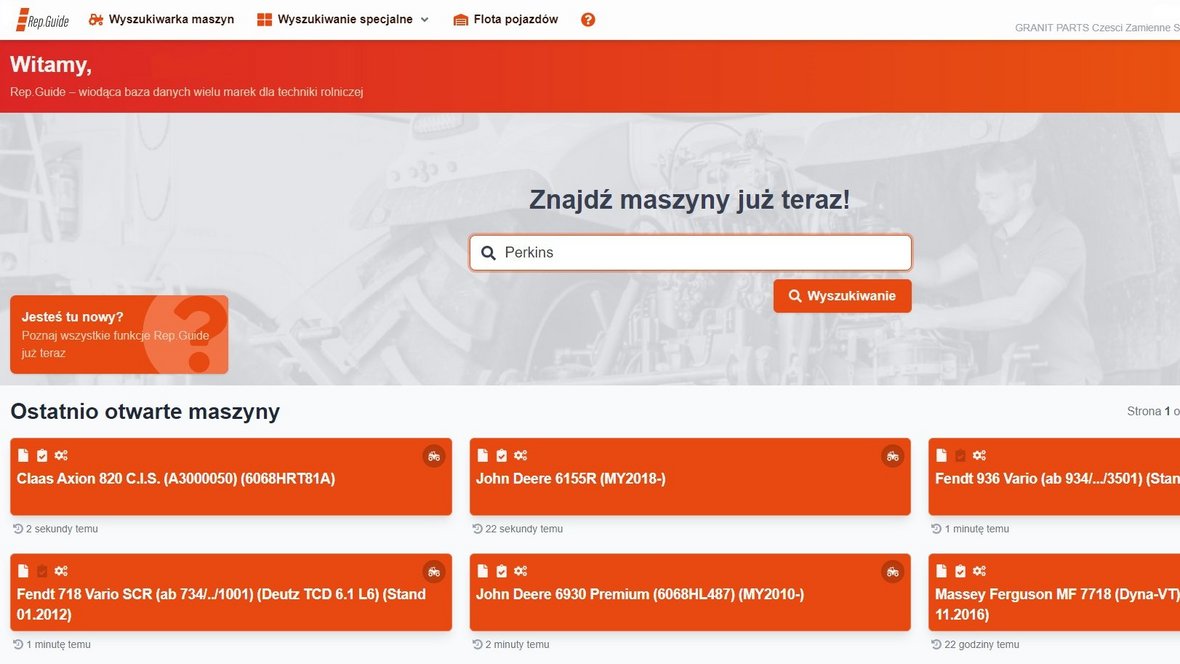The width and height of the screenshot is (1180, 664).
Task: Click the Rep.Guide logo
Action: [42, 20]
